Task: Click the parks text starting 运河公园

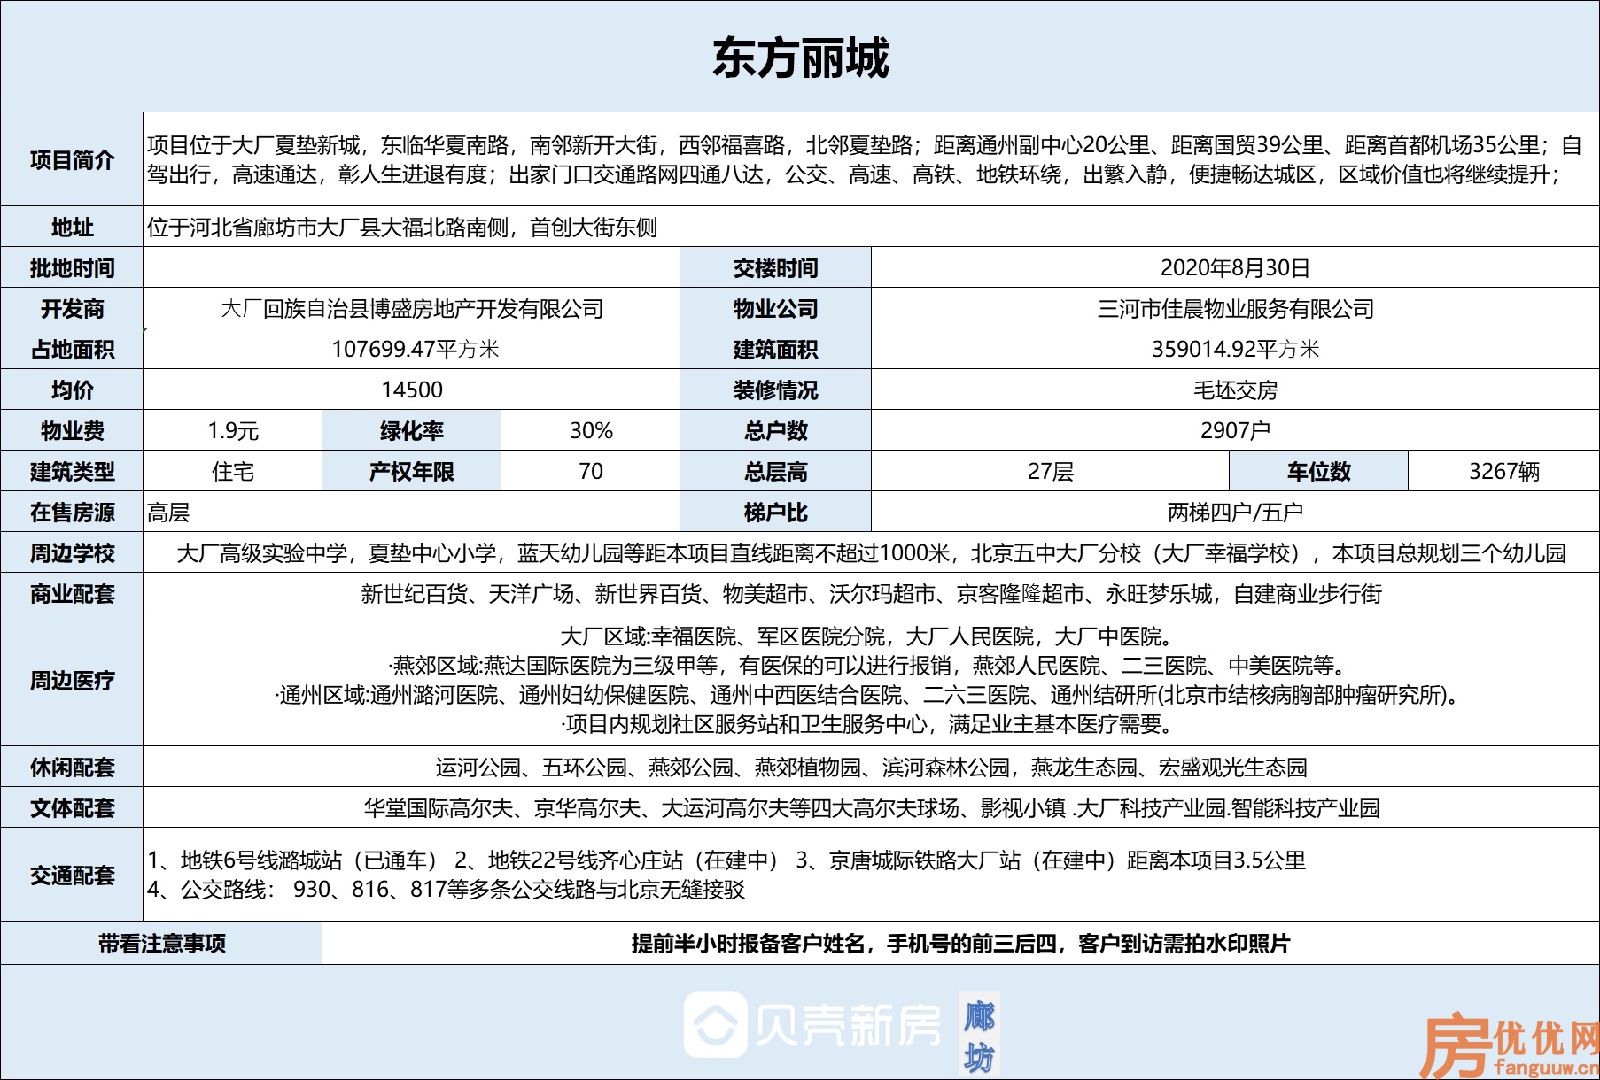Action: pos(871,767)
